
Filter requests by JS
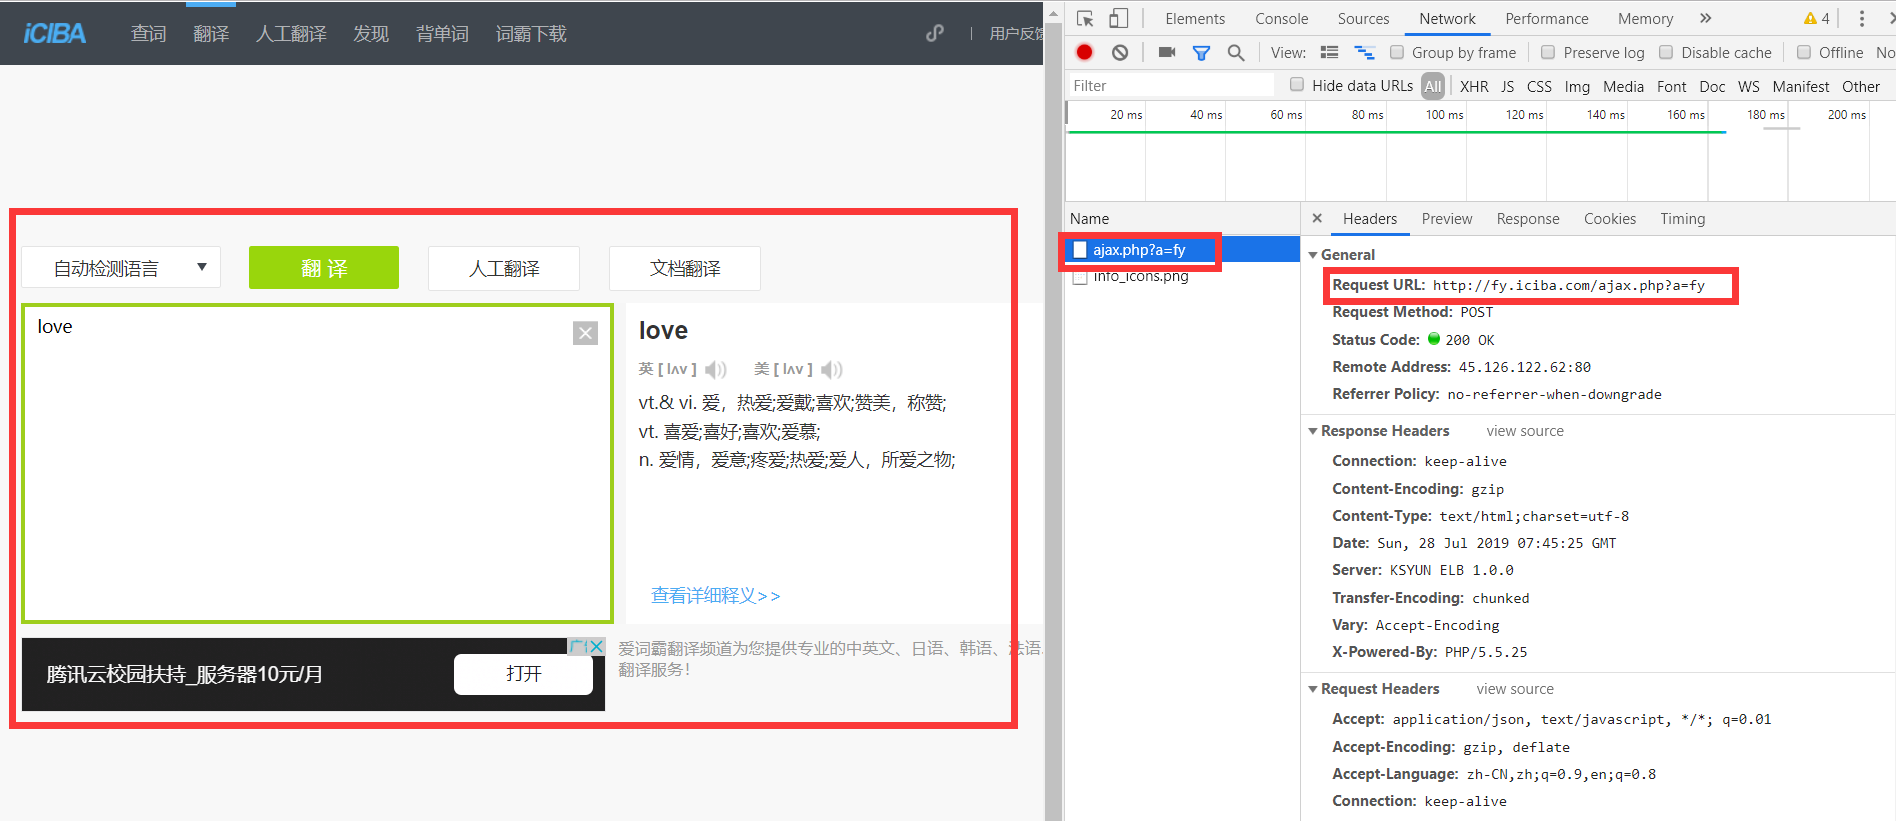[x=1507, y=86]
